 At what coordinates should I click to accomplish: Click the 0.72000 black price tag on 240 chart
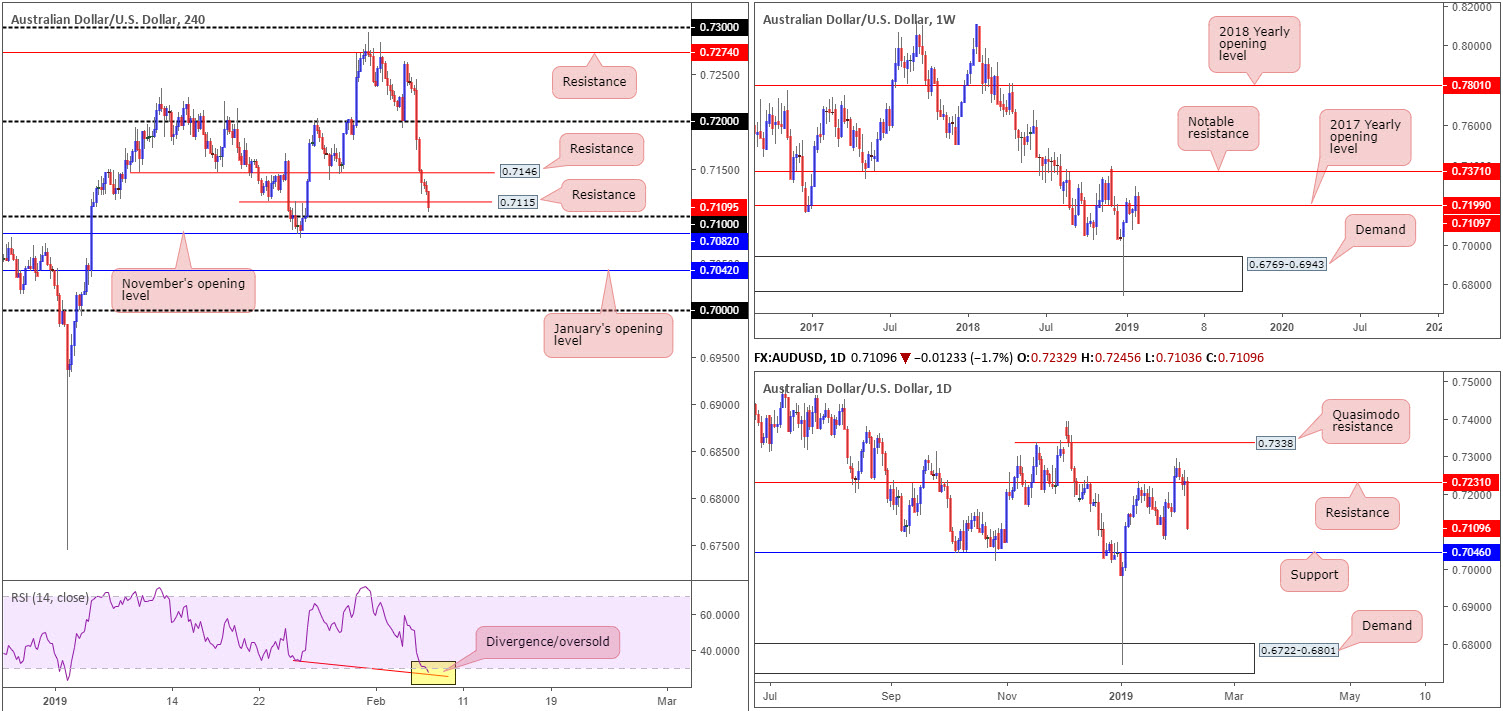[718, 121]
